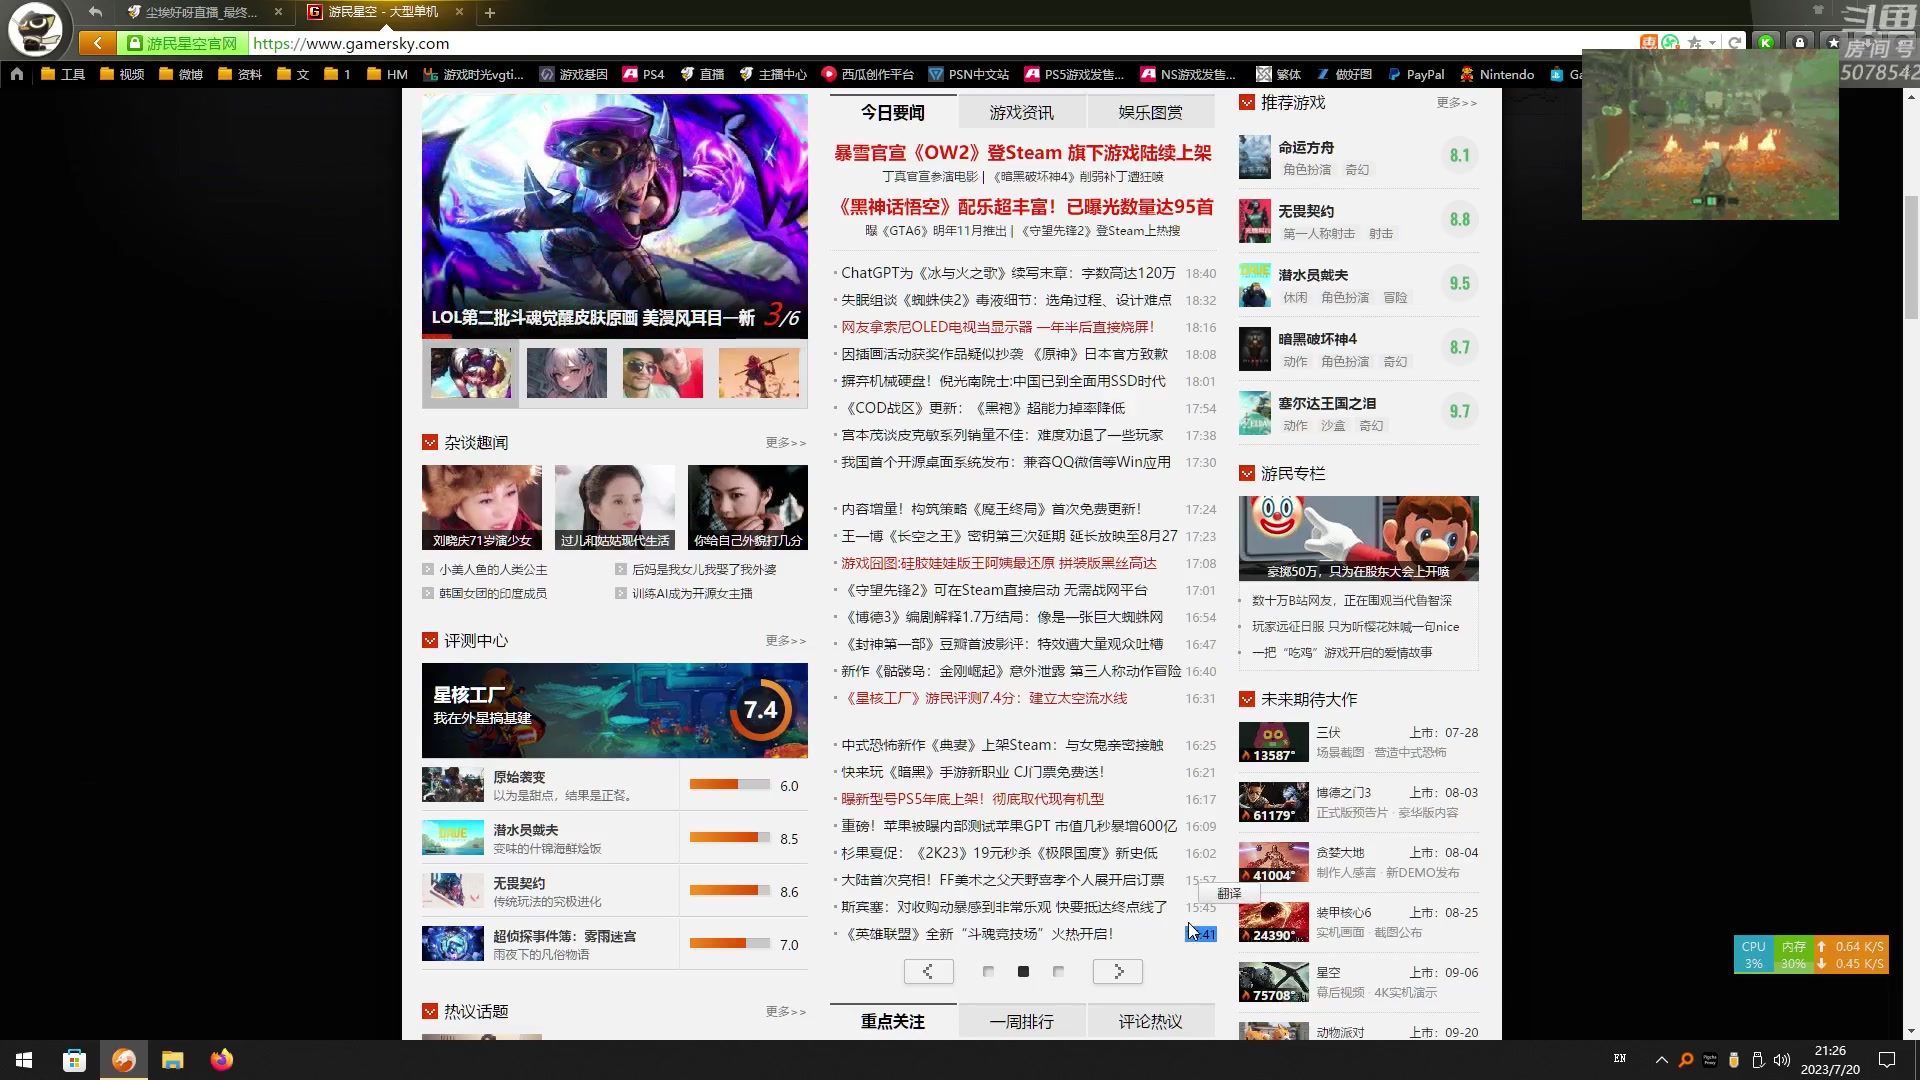Select the first news pagination dot

click(988, 971)
